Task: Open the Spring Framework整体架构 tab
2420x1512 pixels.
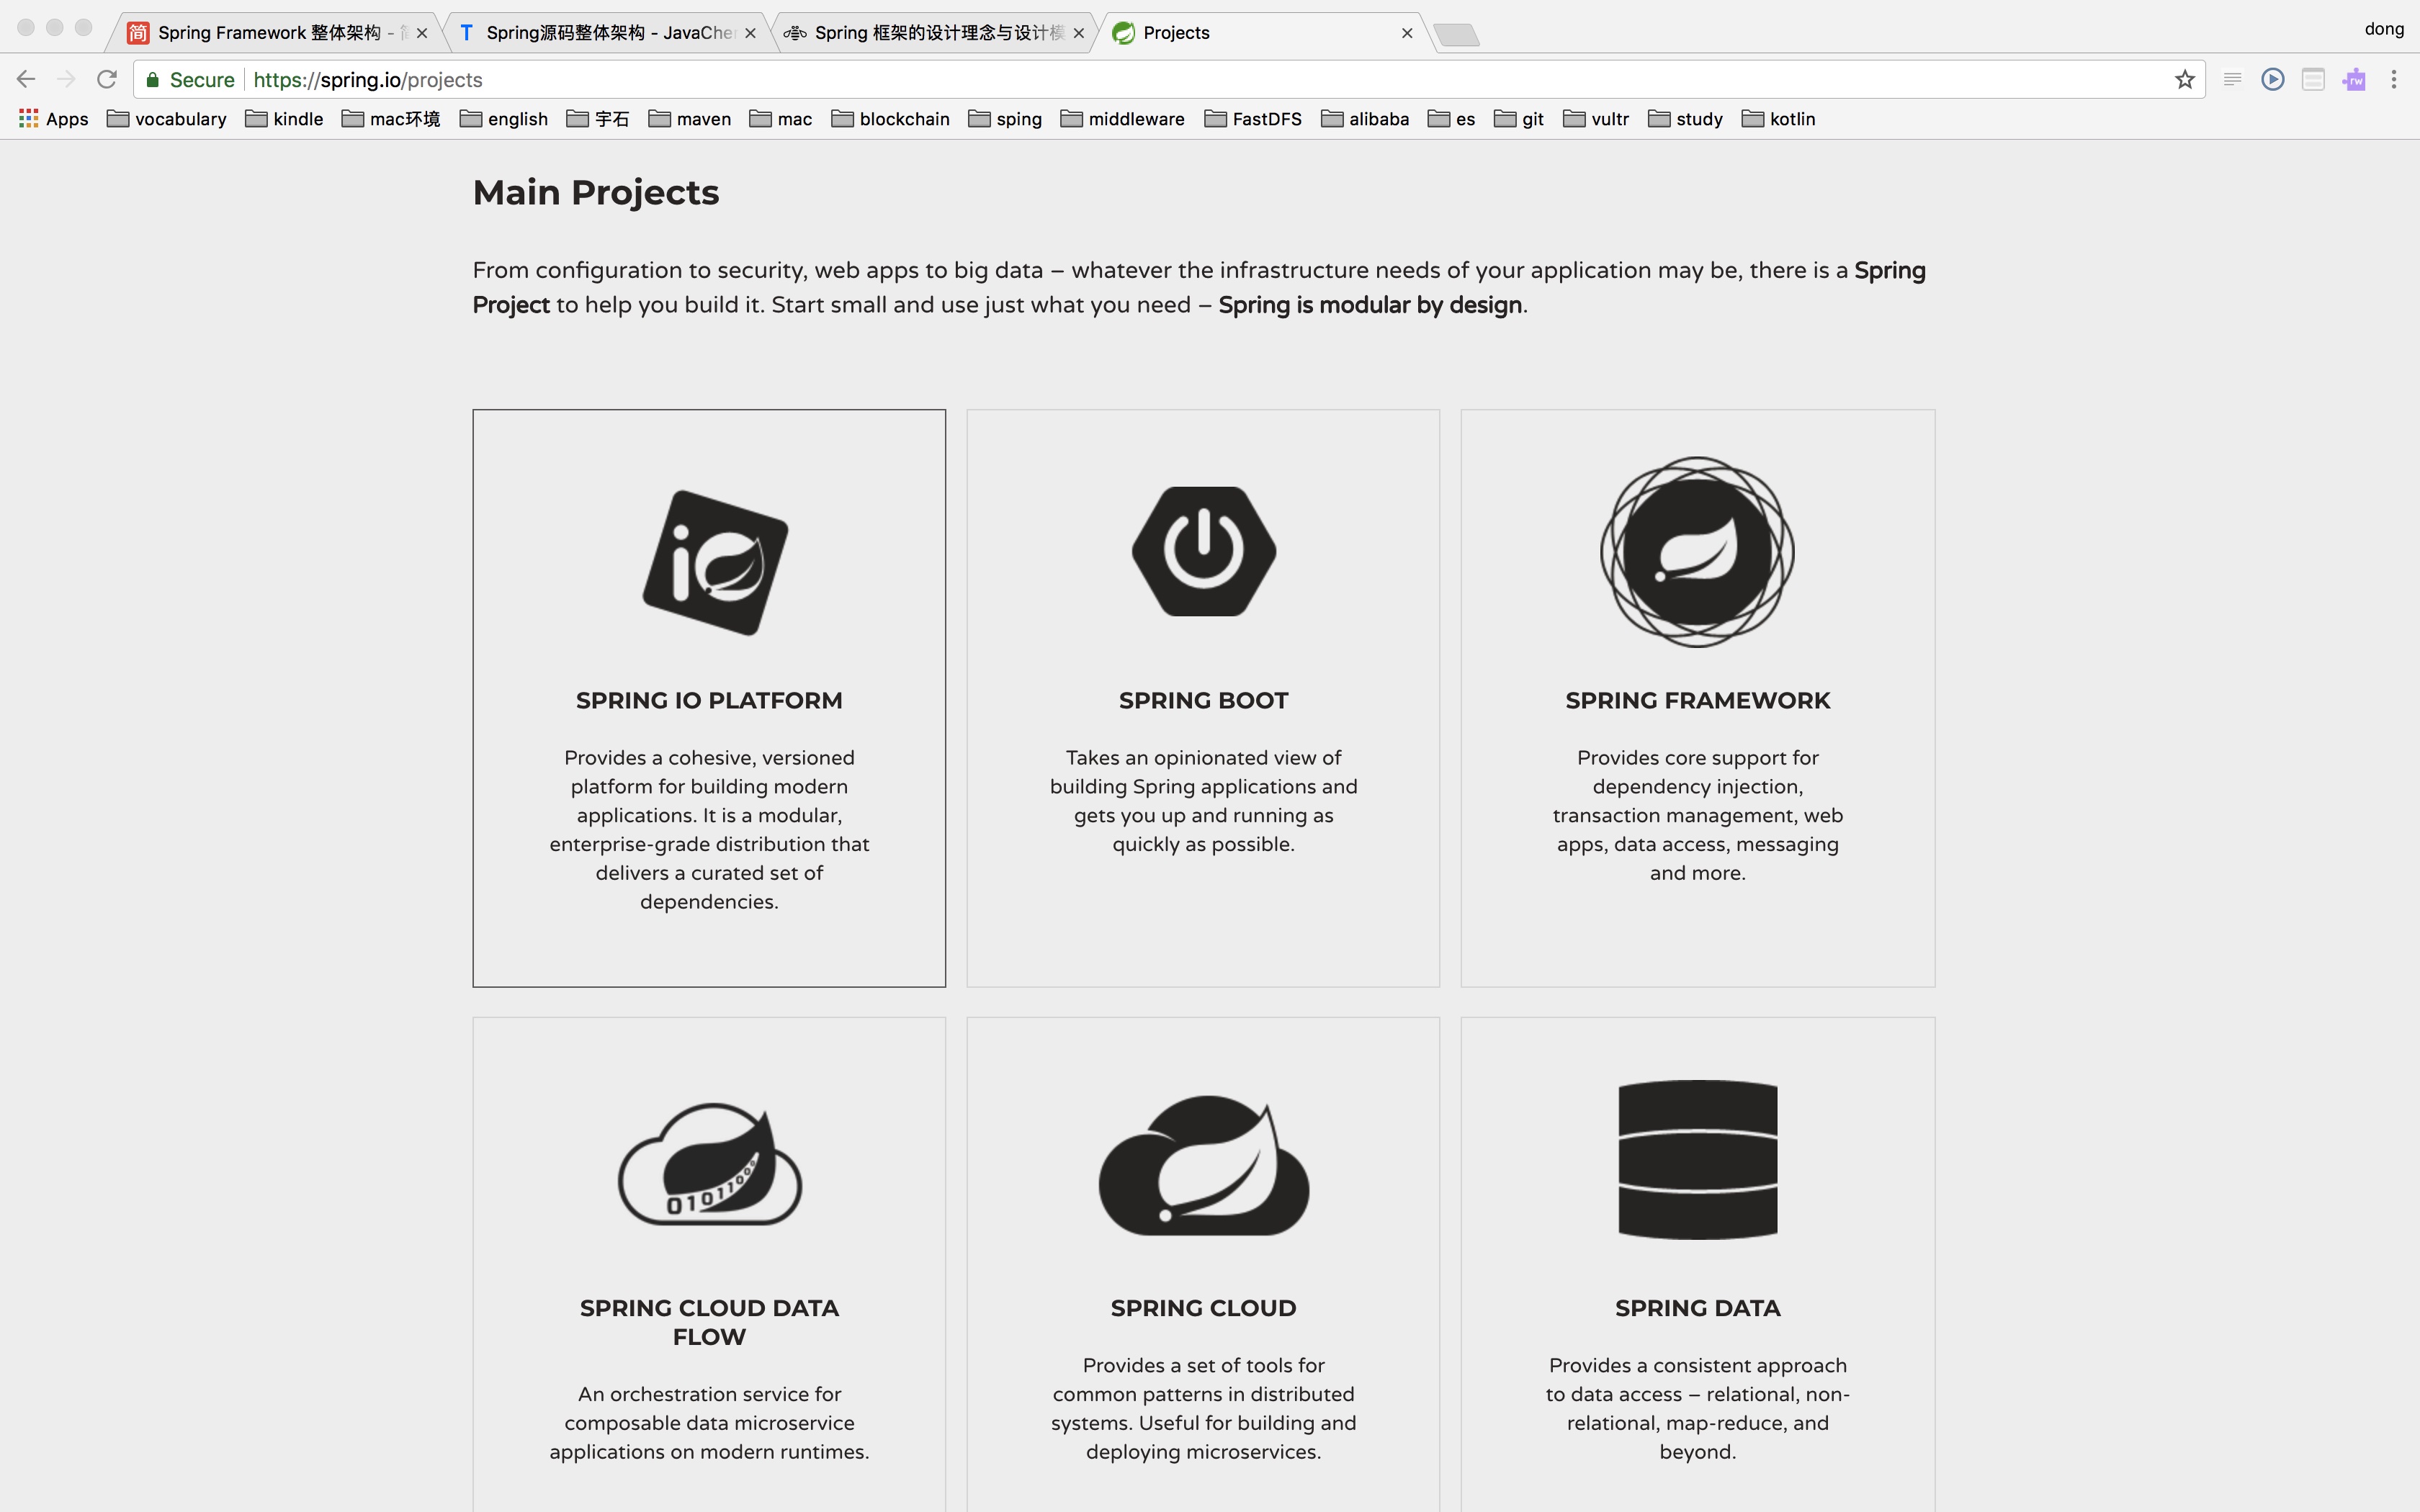Action: click(279, 32)
